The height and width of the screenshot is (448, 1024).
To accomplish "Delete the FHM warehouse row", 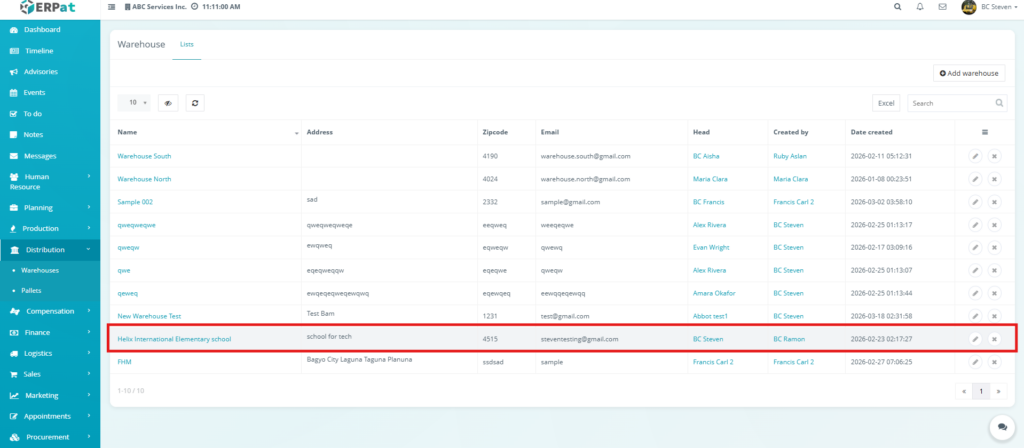I will point(994,362).
